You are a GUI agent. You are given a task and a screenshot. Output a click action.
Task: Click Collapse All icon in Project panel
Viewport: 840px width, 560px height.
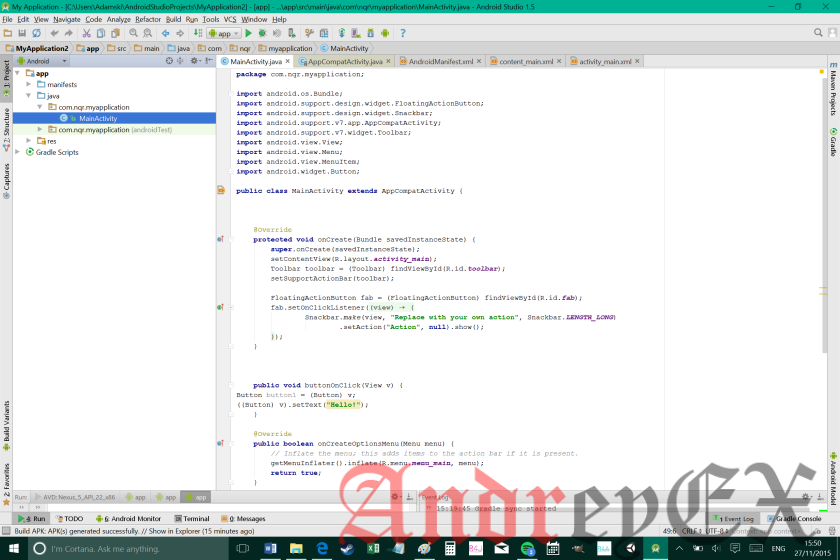(181, 61)
